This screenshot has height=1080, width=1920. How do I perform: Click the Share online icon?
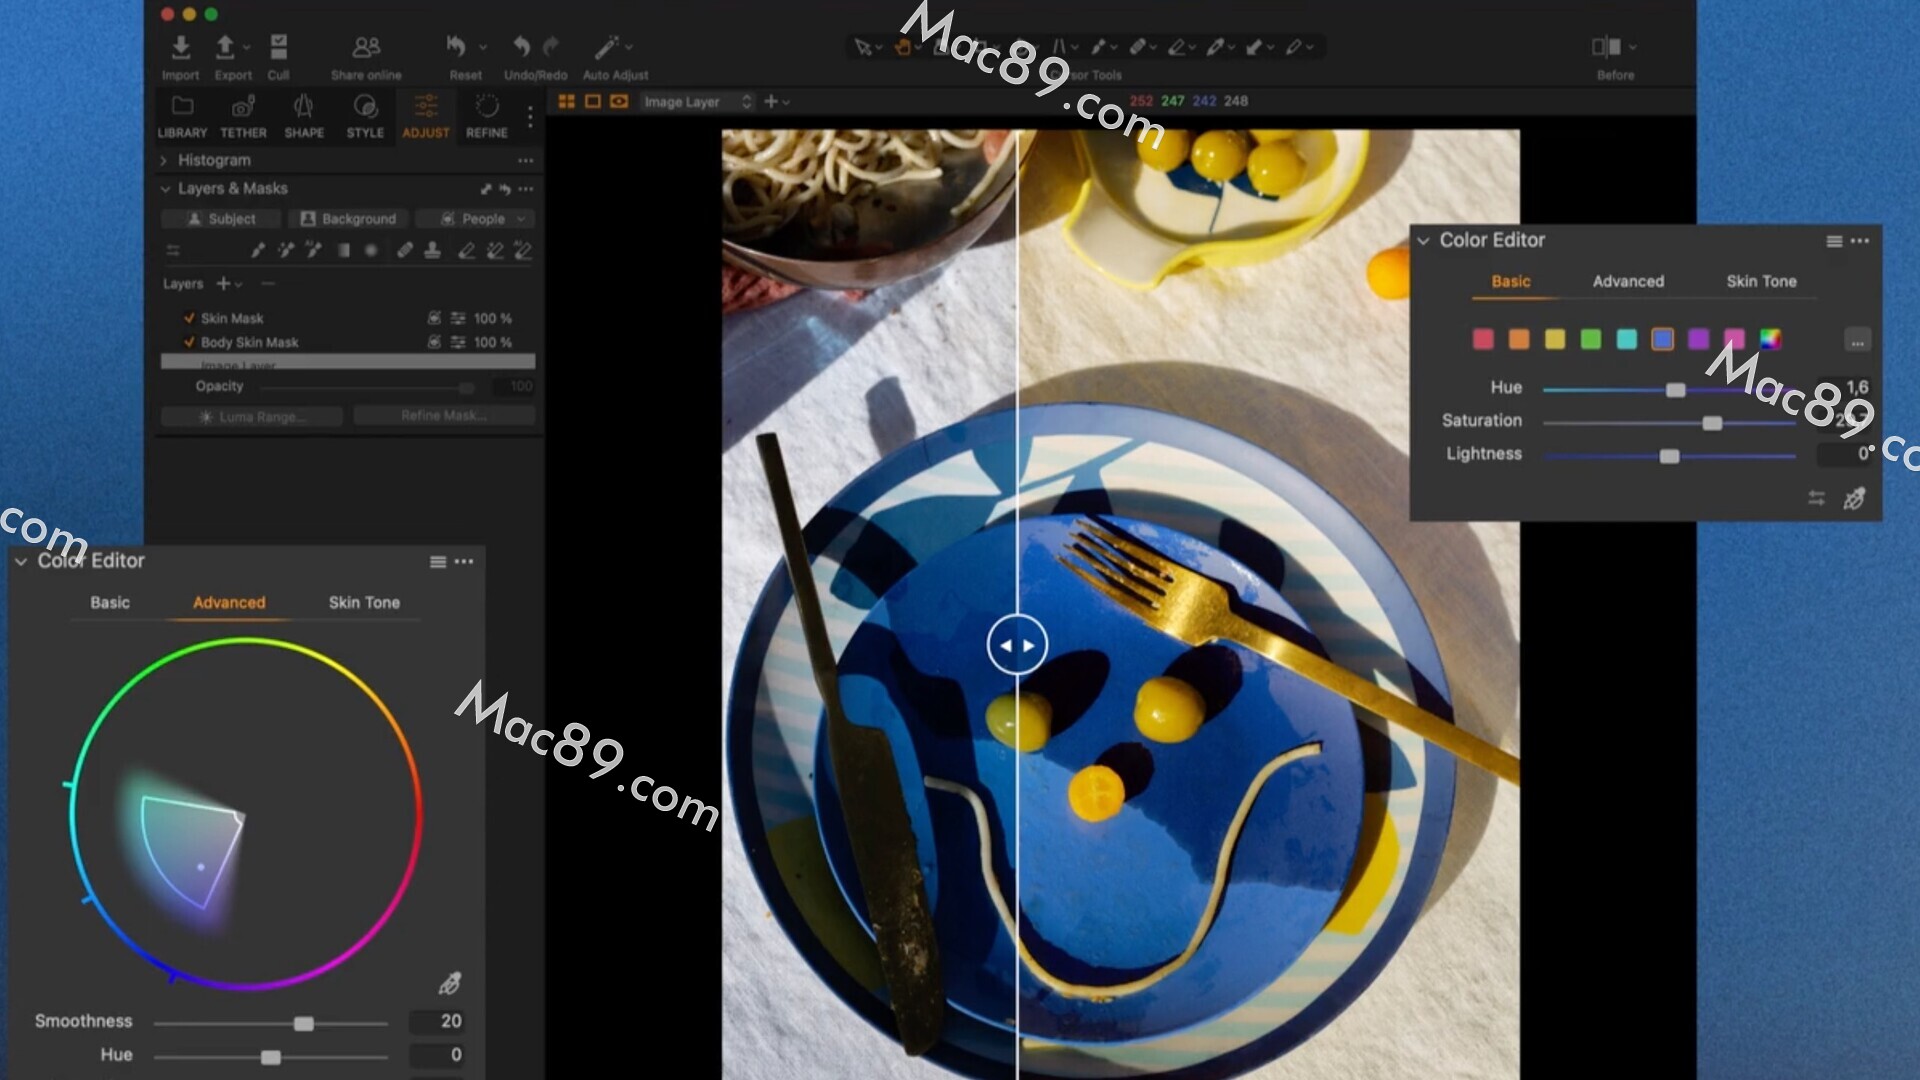point(366,47)
